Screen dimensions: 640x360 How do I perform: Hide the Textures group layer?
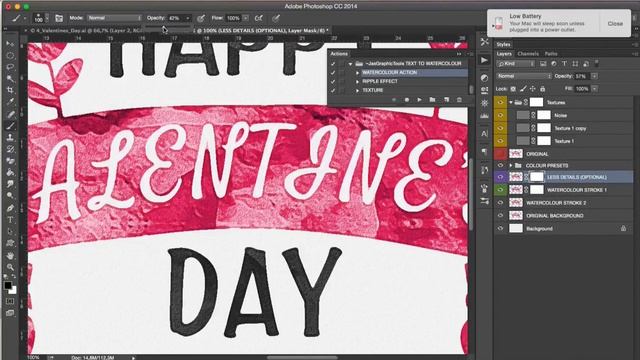pos(500,102)
